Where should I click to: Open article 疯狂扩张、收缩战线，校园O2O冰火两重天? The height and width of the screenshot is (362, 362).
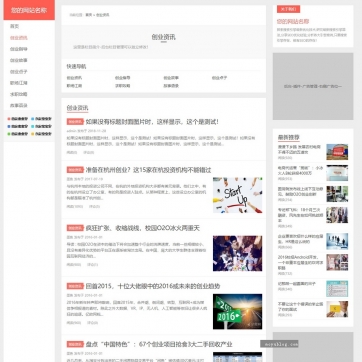(143, 228)
